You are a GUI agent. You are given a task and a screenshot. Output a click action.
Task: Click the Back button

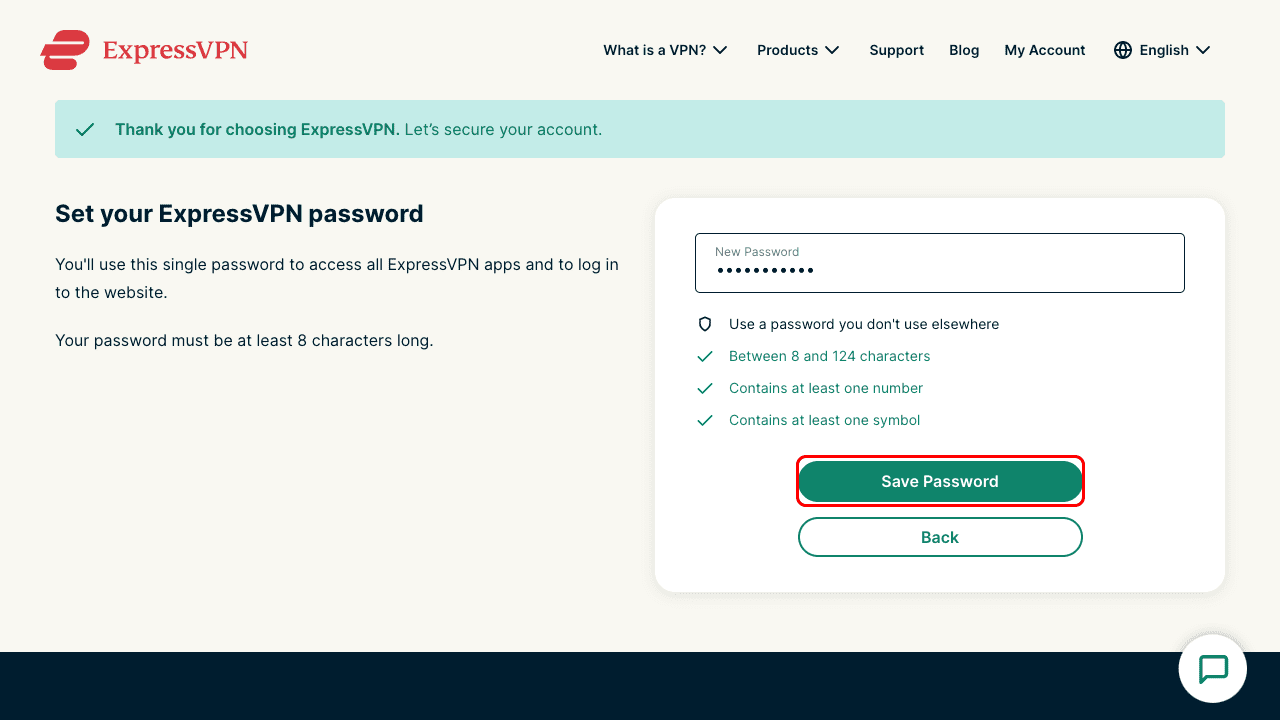(939, 537)
